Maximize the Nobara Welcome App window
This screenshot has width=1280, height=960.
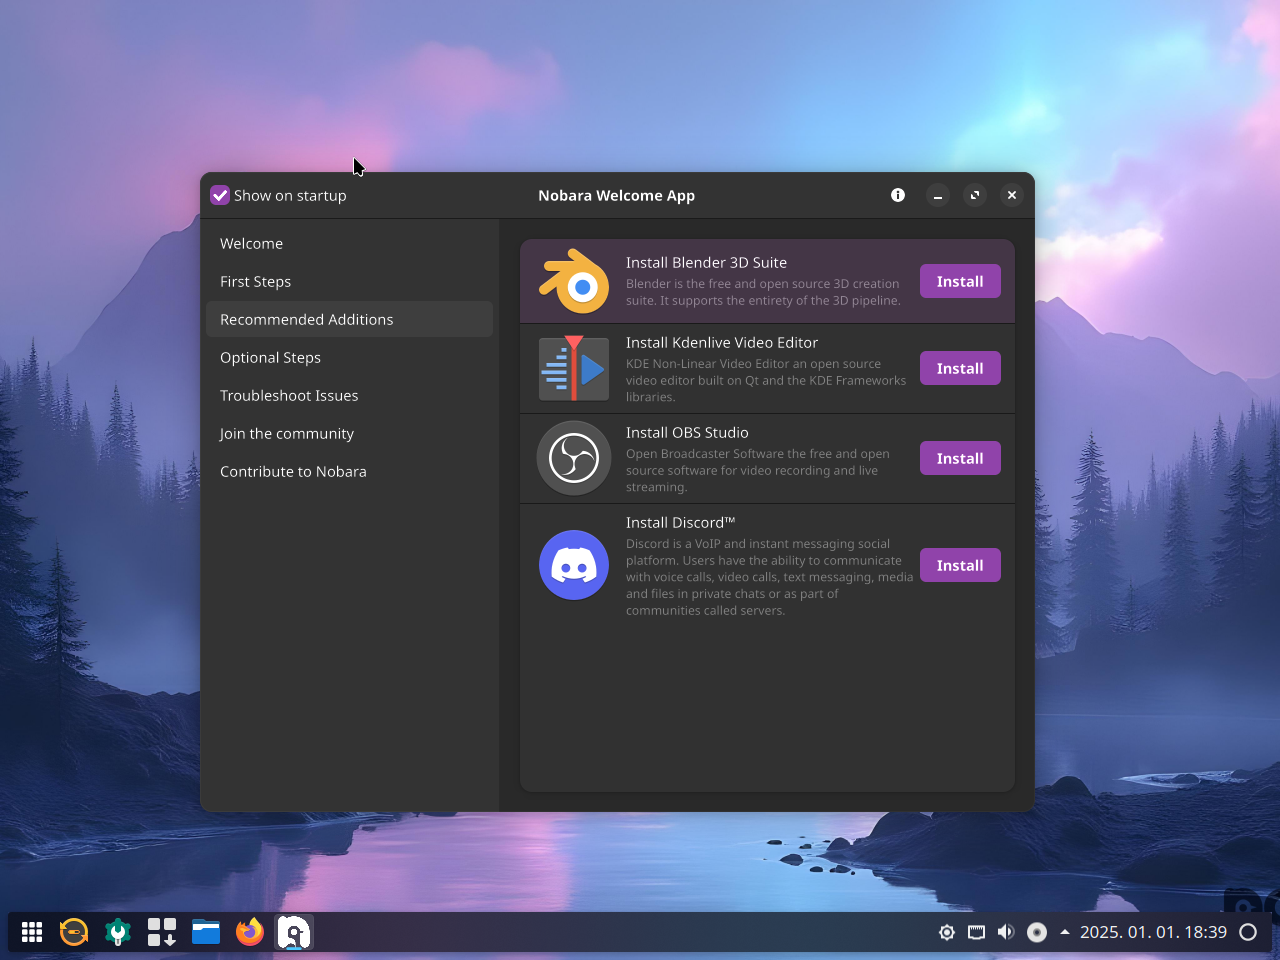[x=975, y=196]
